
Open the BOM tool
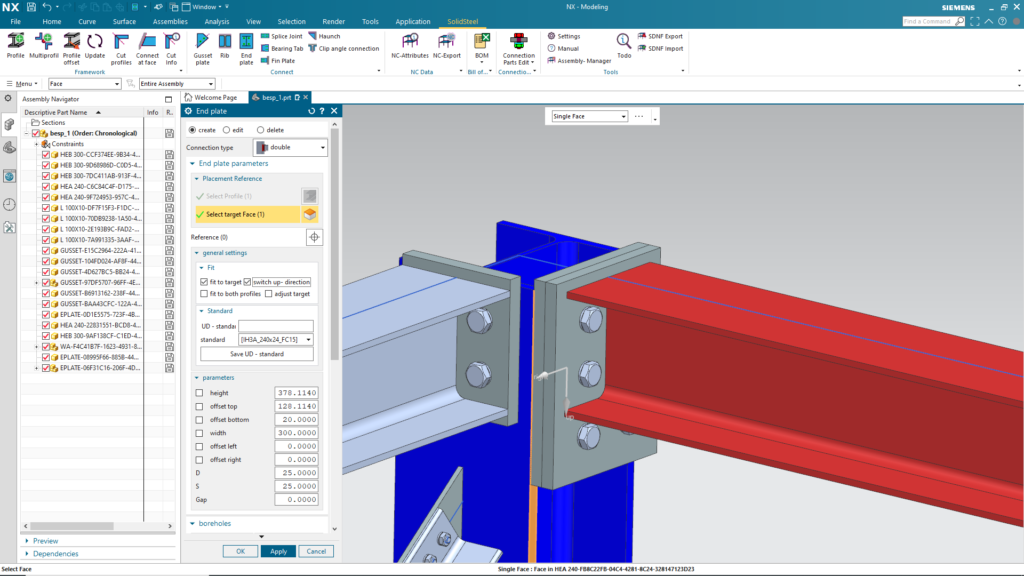click(x=482, y=47)
